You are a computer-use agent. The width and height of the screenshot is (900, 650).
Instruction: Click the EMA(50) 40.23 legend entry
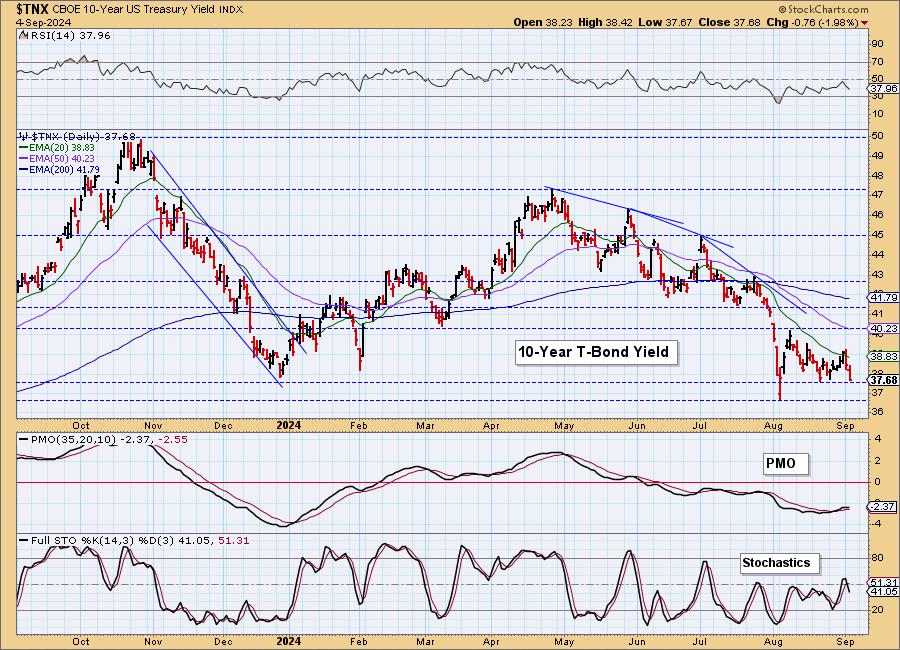62,158
